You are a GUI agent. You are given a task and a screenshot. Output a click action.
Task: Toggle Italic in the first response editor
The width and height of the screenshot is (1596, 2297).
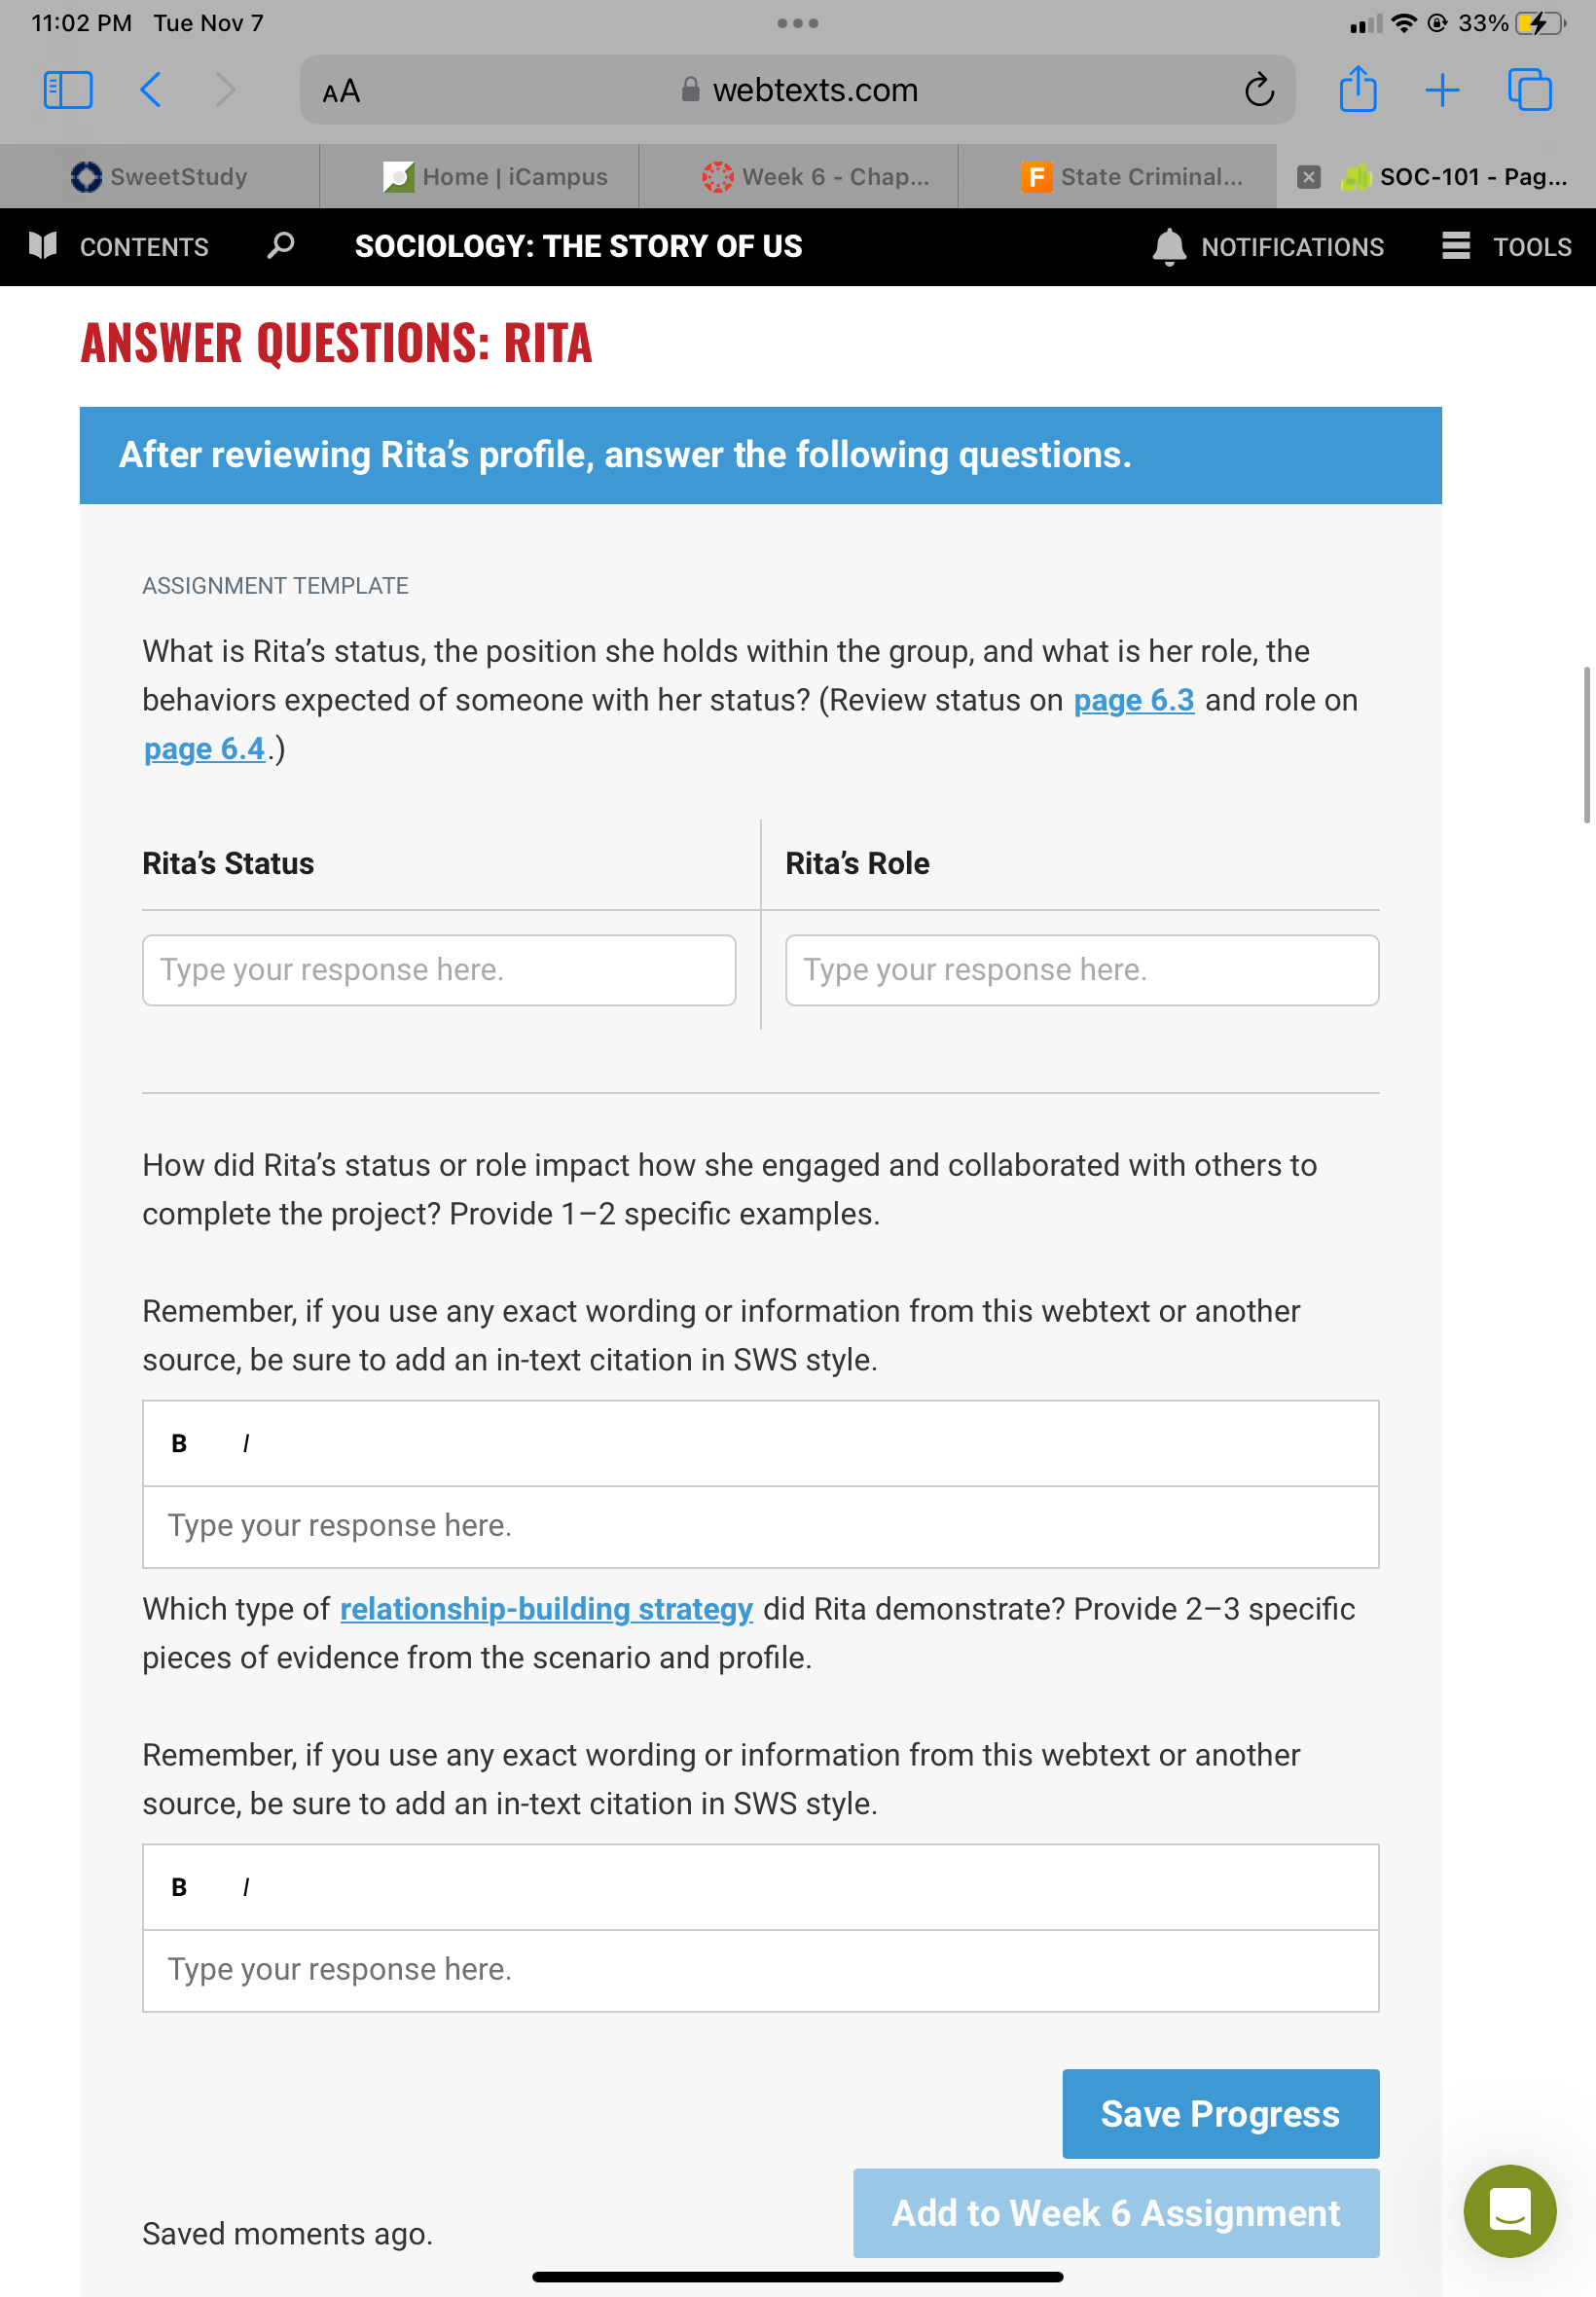246,1442
